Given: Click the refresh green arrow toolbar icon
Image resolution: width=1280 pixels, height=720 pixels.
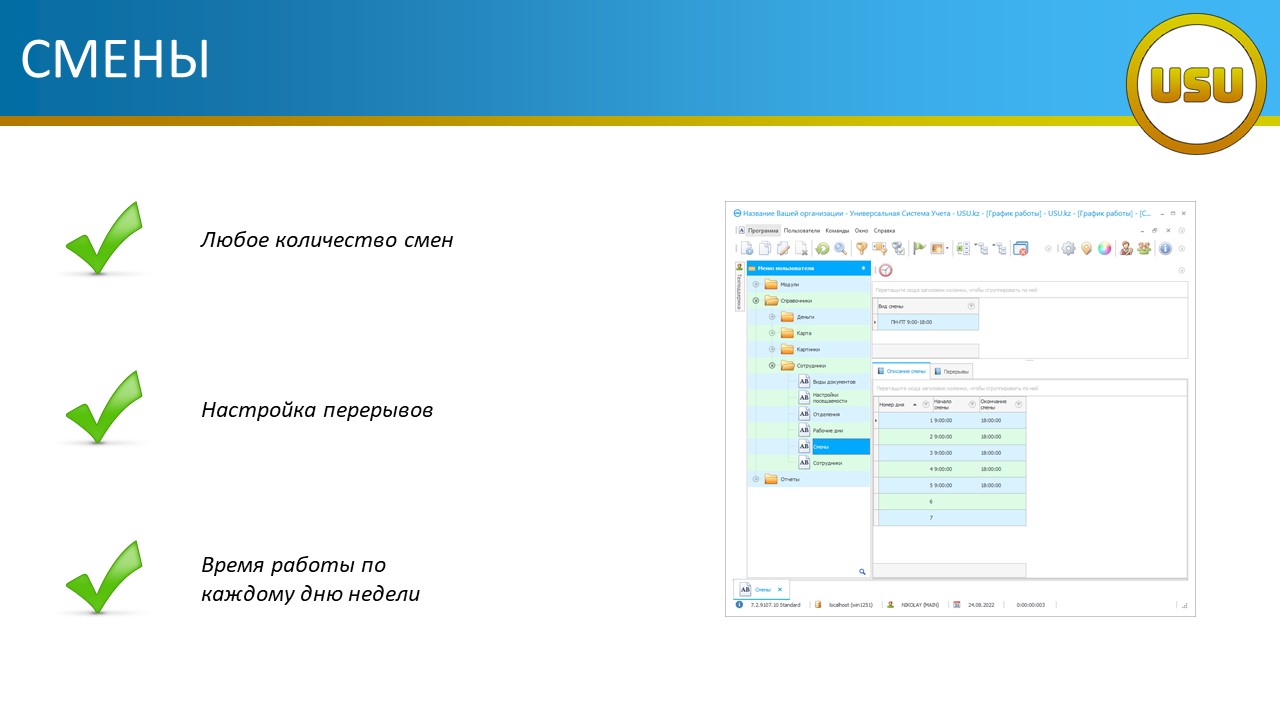Looking at the screenshot, I should pyautogui.click(x=822, y=249).
